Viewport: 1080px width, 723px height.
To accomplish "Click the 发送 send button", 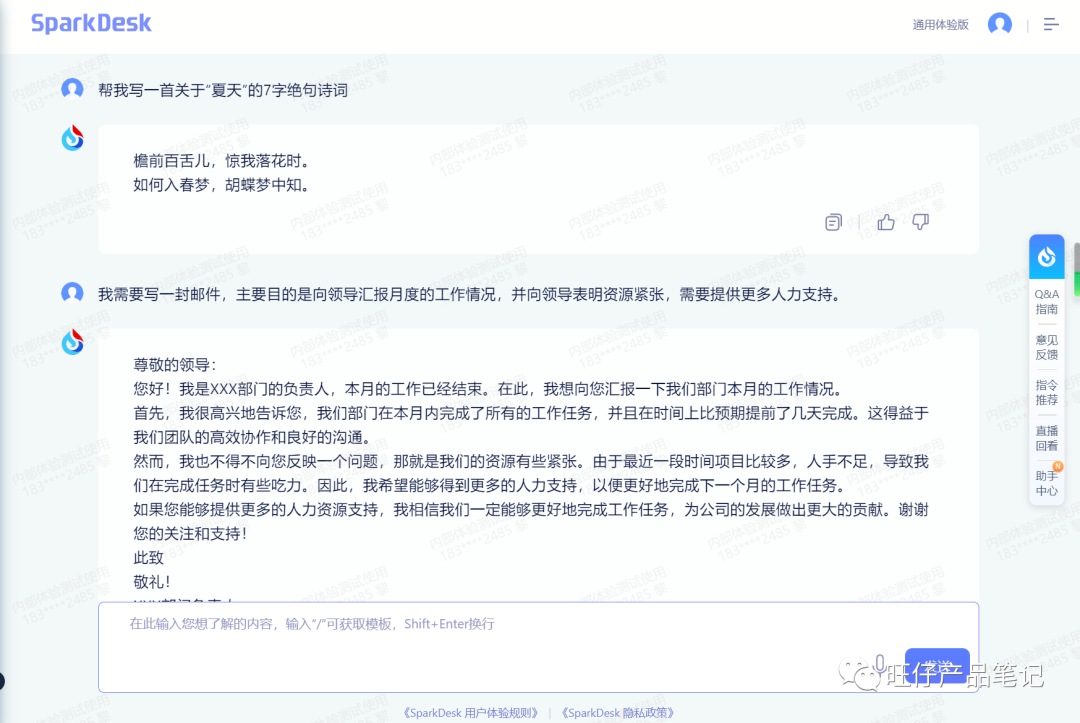I will point(936,664).
